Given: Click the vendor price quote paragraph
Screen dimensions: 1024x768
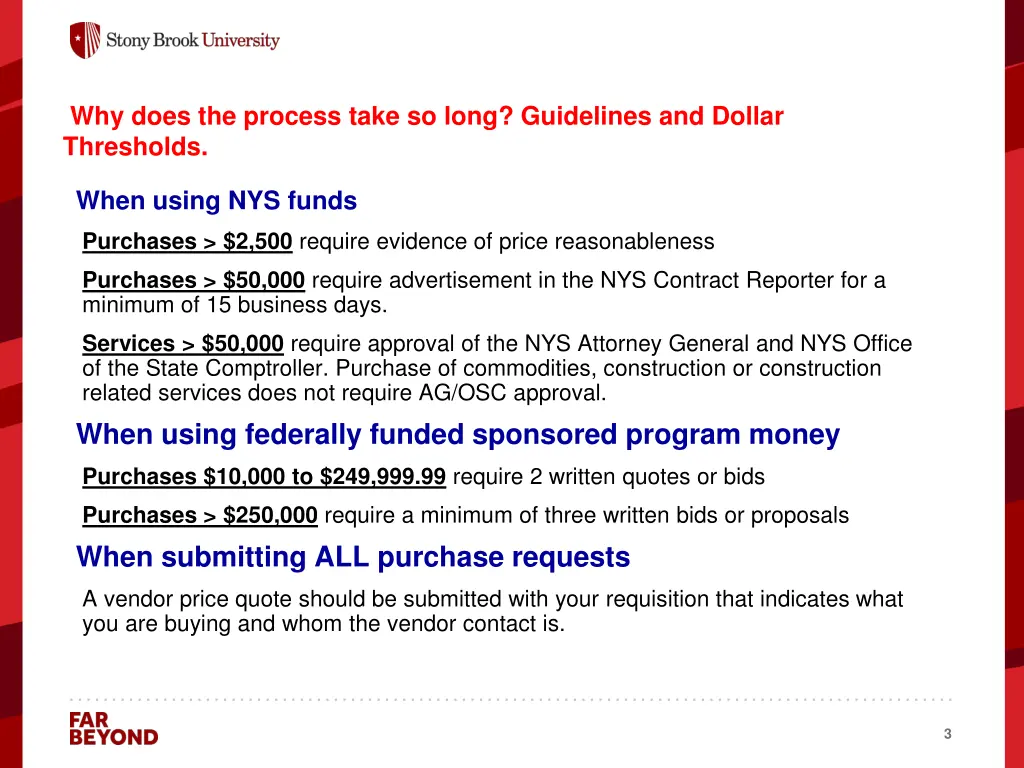Looking at the screenshot, I should (492, 611).
